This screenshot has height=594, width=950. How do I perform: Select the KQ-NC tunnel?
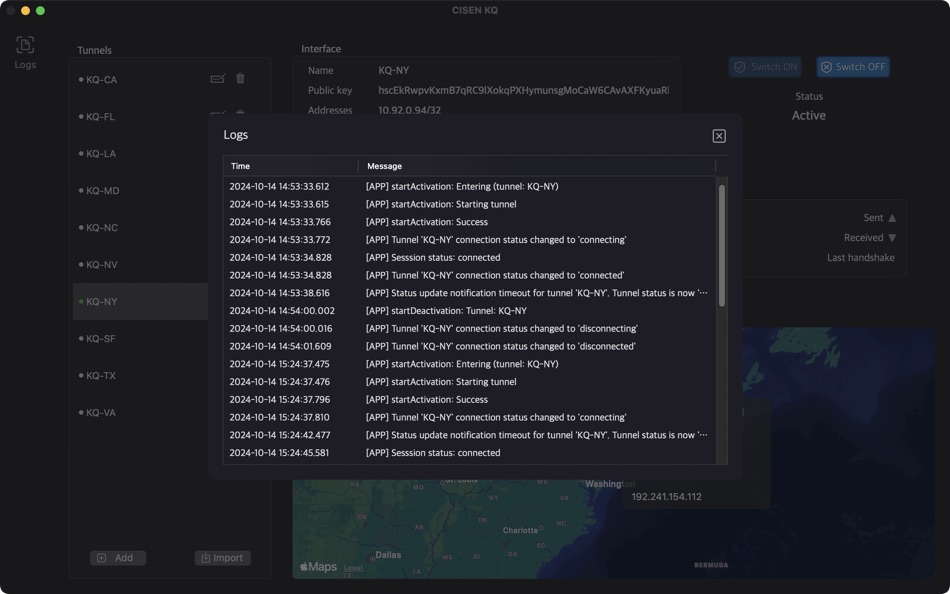pyautogui.click(x=141, y=227)
